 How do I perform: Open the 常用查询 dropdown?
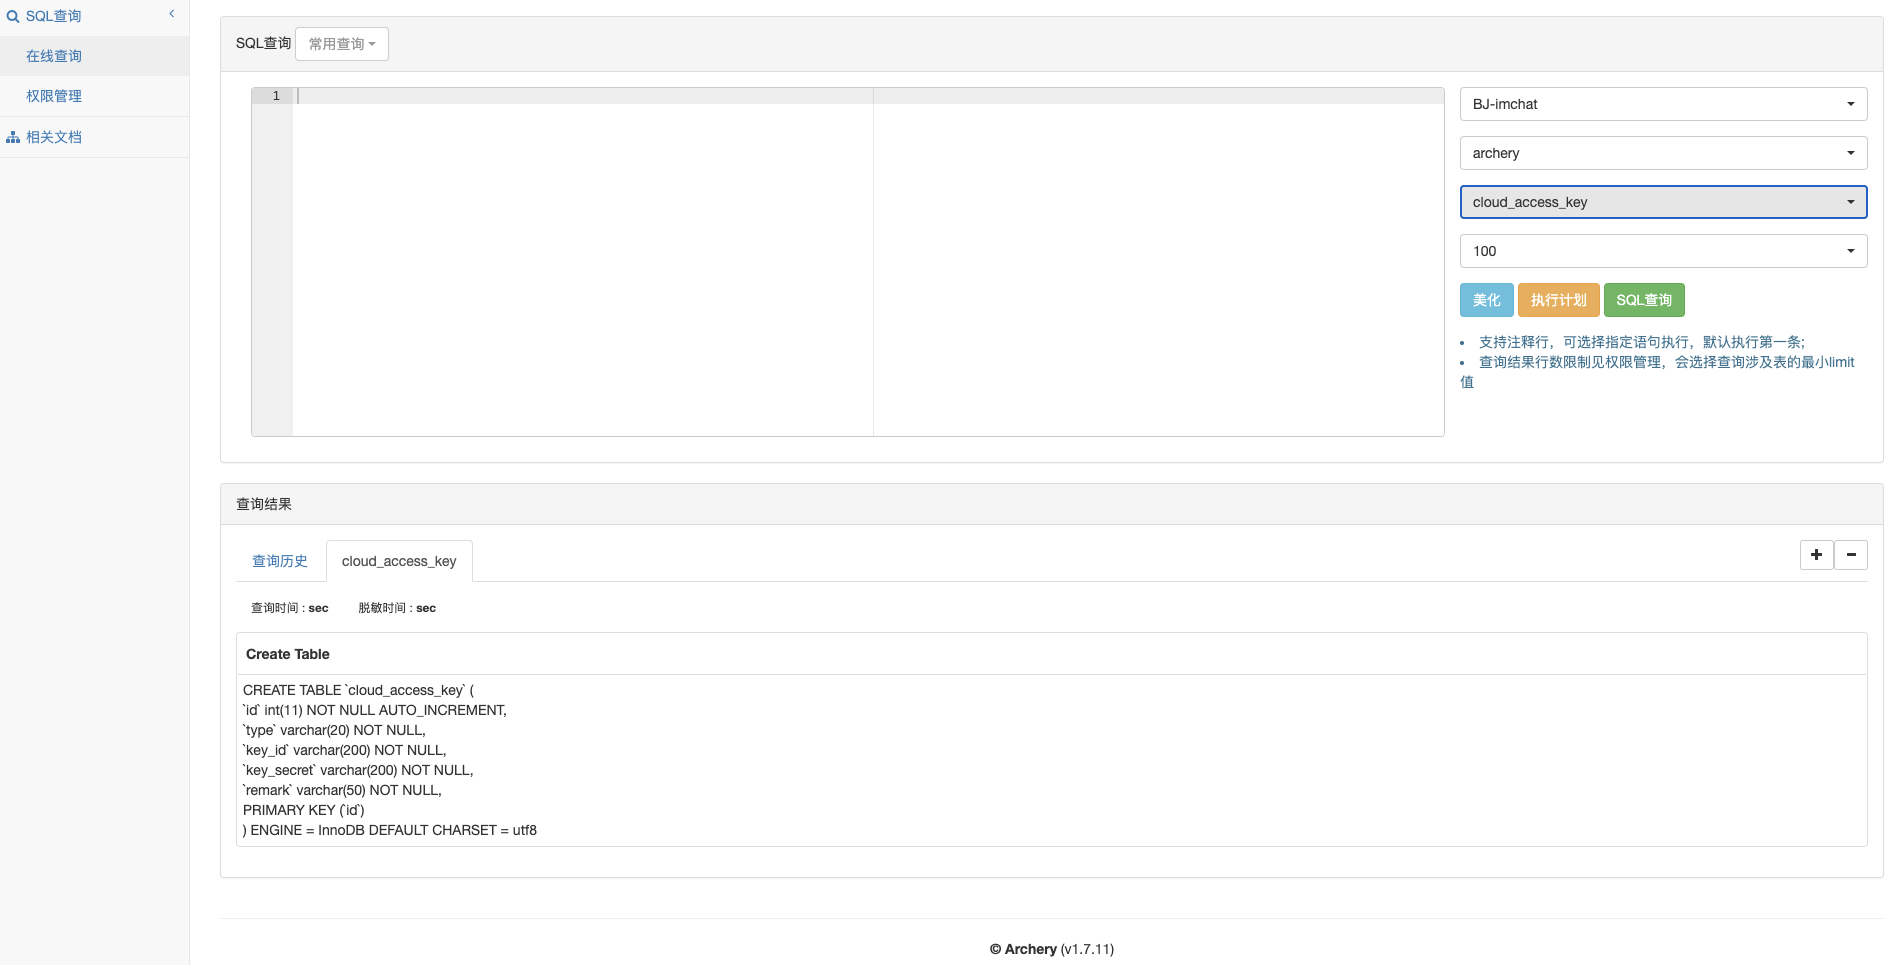pos(341,43)
